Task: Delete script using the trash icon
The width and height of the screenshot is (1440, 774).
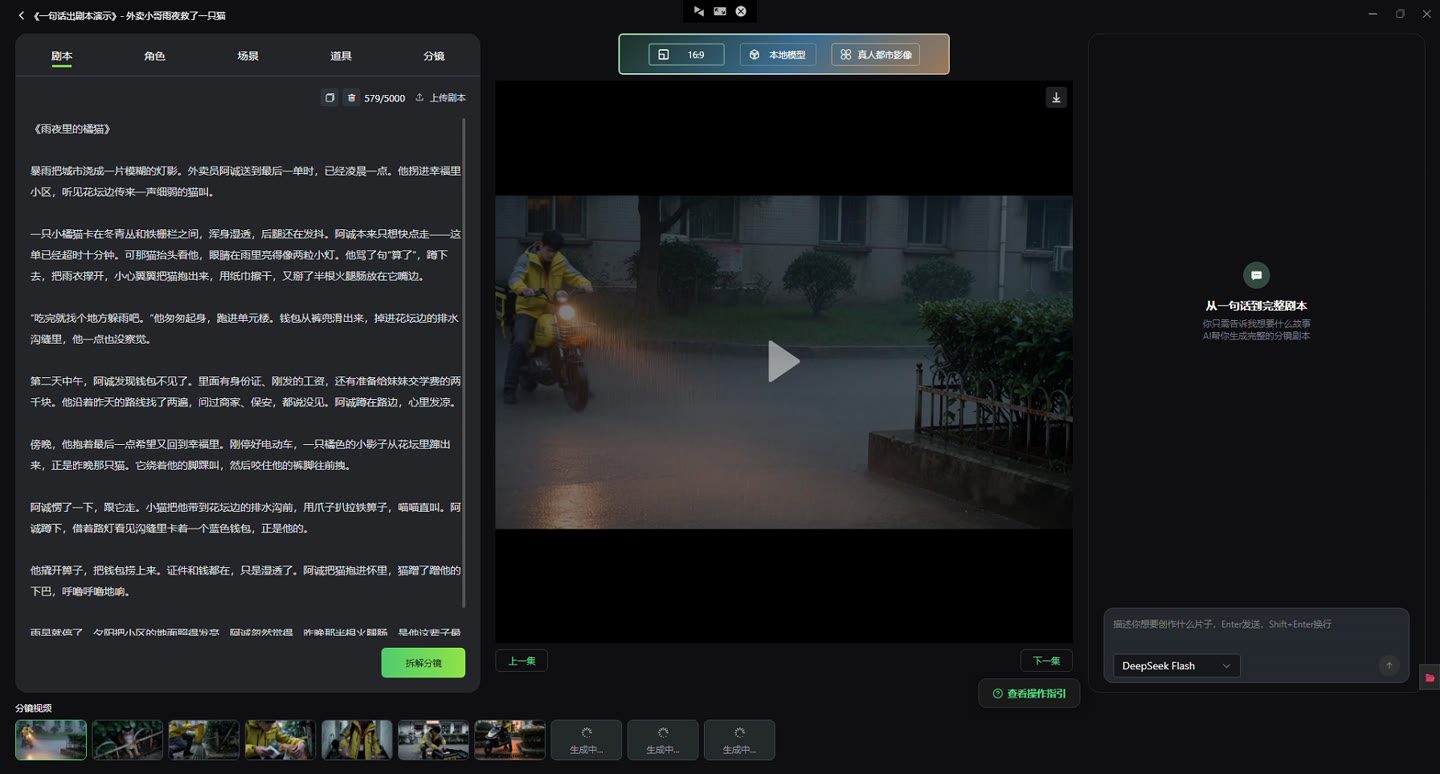Action: click(351, 98)
